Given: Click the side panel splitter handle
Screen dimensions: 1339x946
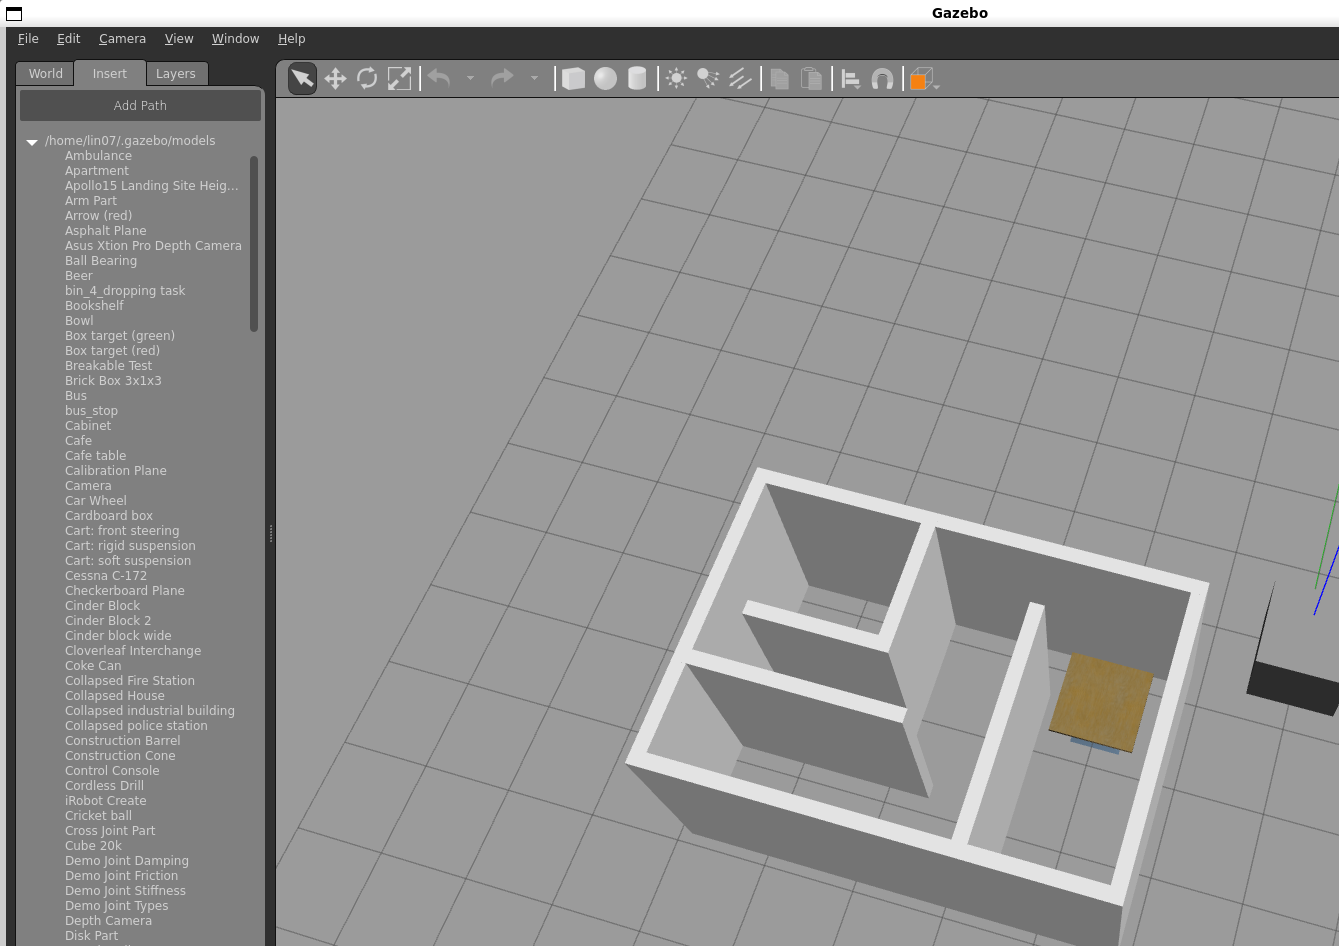Looking at the screenshot, I should 271,534.
